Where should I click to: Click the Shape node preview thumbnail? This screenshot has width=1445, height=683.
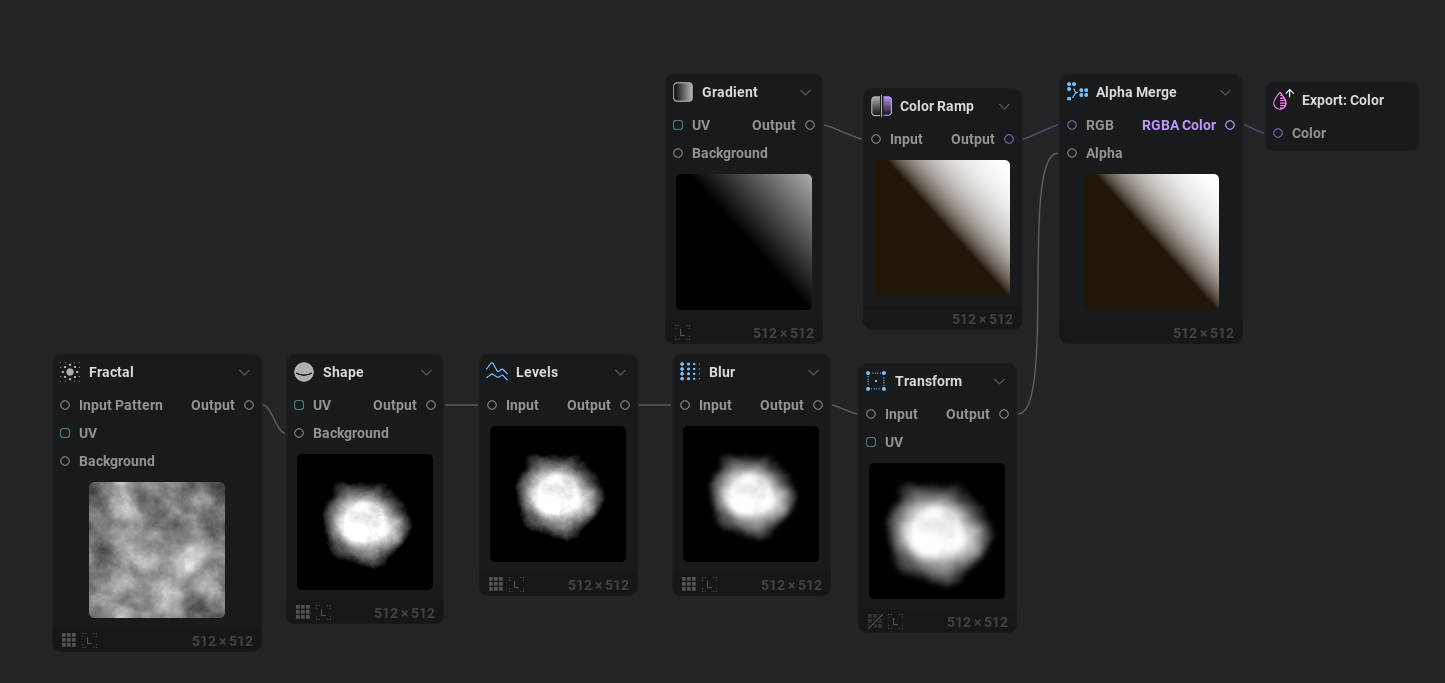[x=365, y=521]
